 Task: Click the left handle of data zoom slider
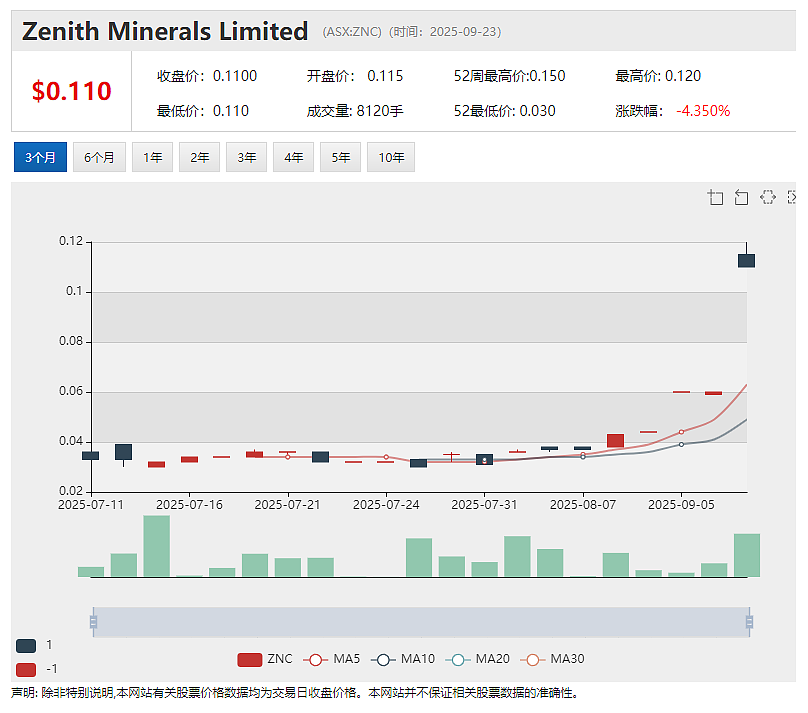coord(93,622)
